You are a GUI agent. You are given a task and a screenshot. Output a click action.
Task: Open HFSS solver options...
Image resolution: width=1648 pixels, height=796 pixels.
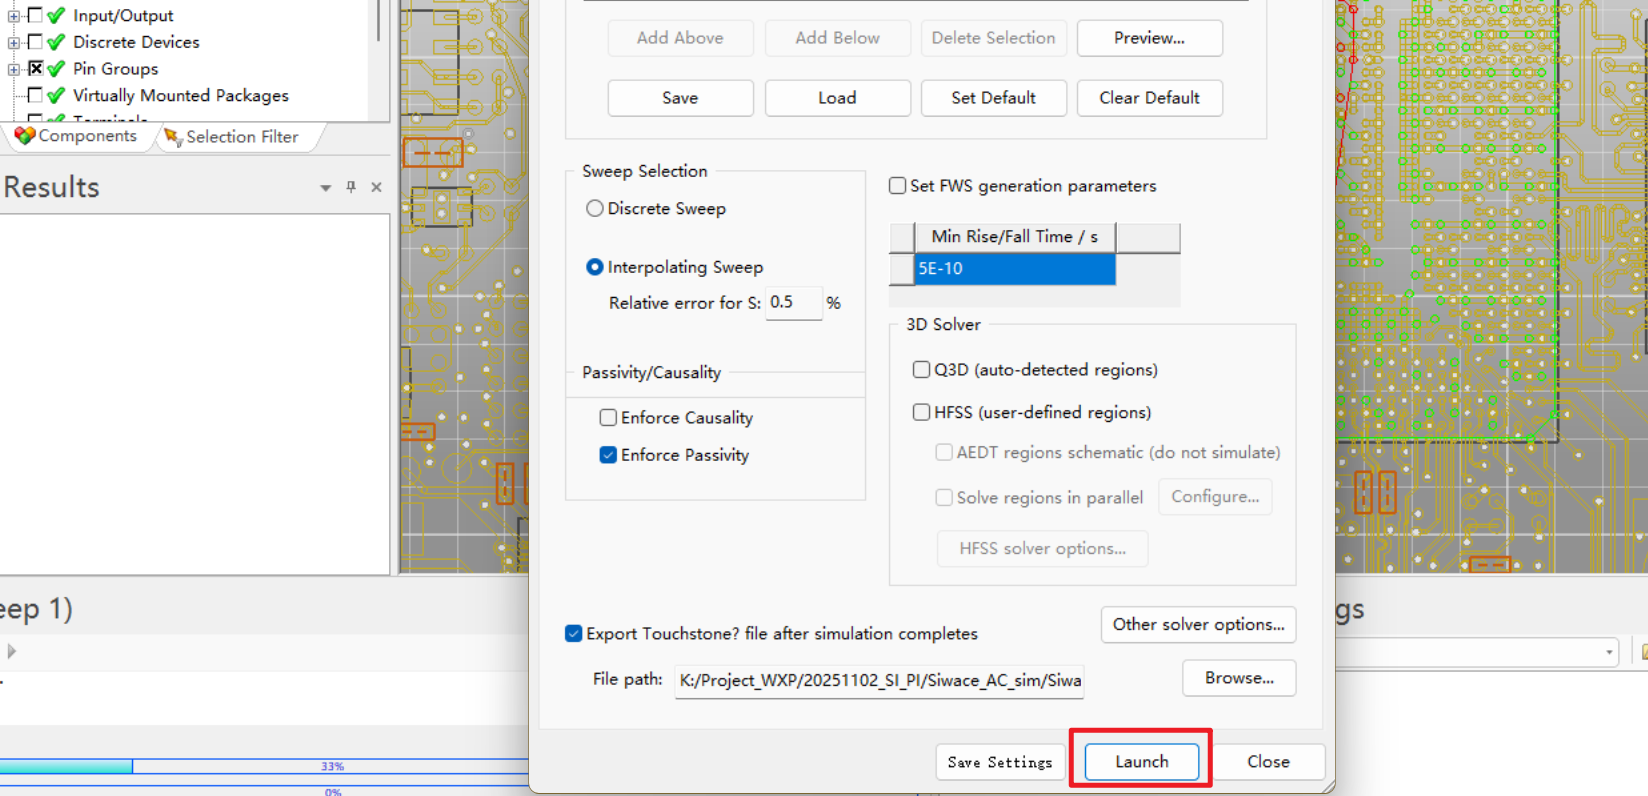(1042, 549)
